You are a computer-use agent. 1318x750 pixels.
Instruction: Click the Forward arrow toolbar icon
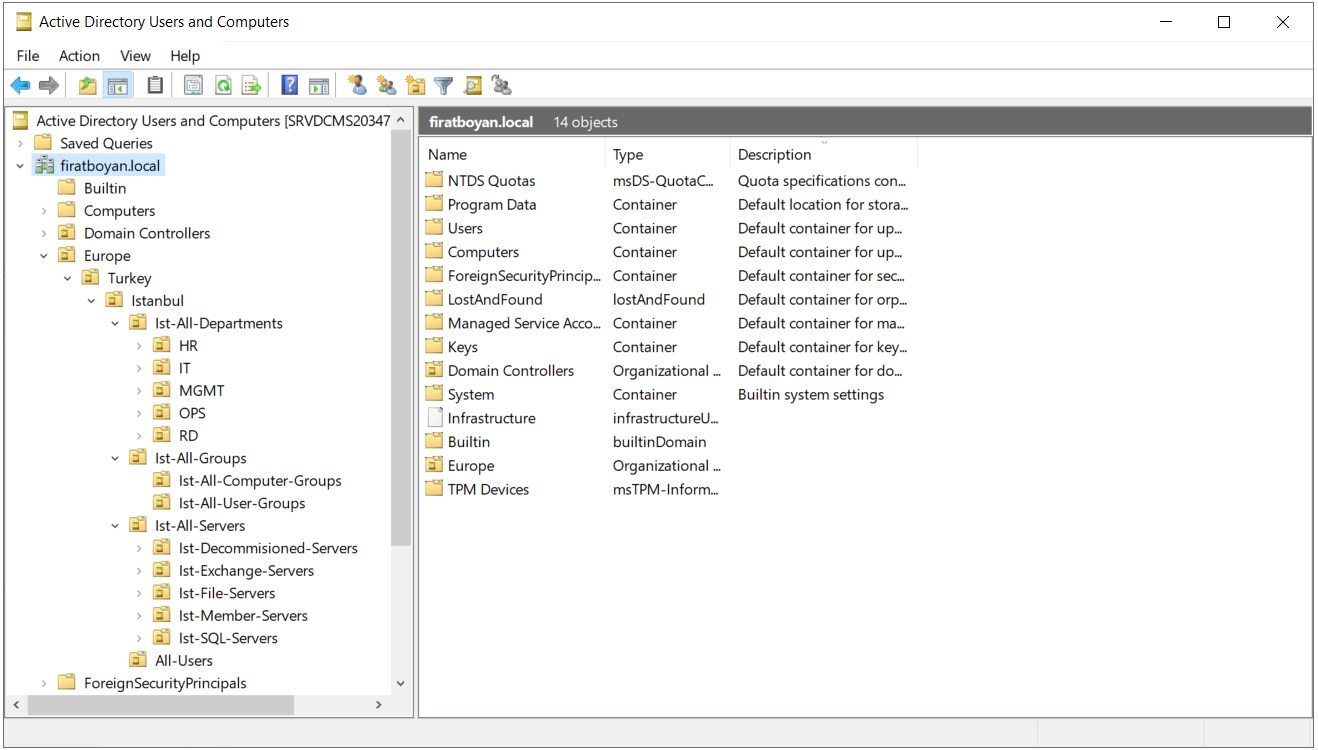[x=49, y=86]
